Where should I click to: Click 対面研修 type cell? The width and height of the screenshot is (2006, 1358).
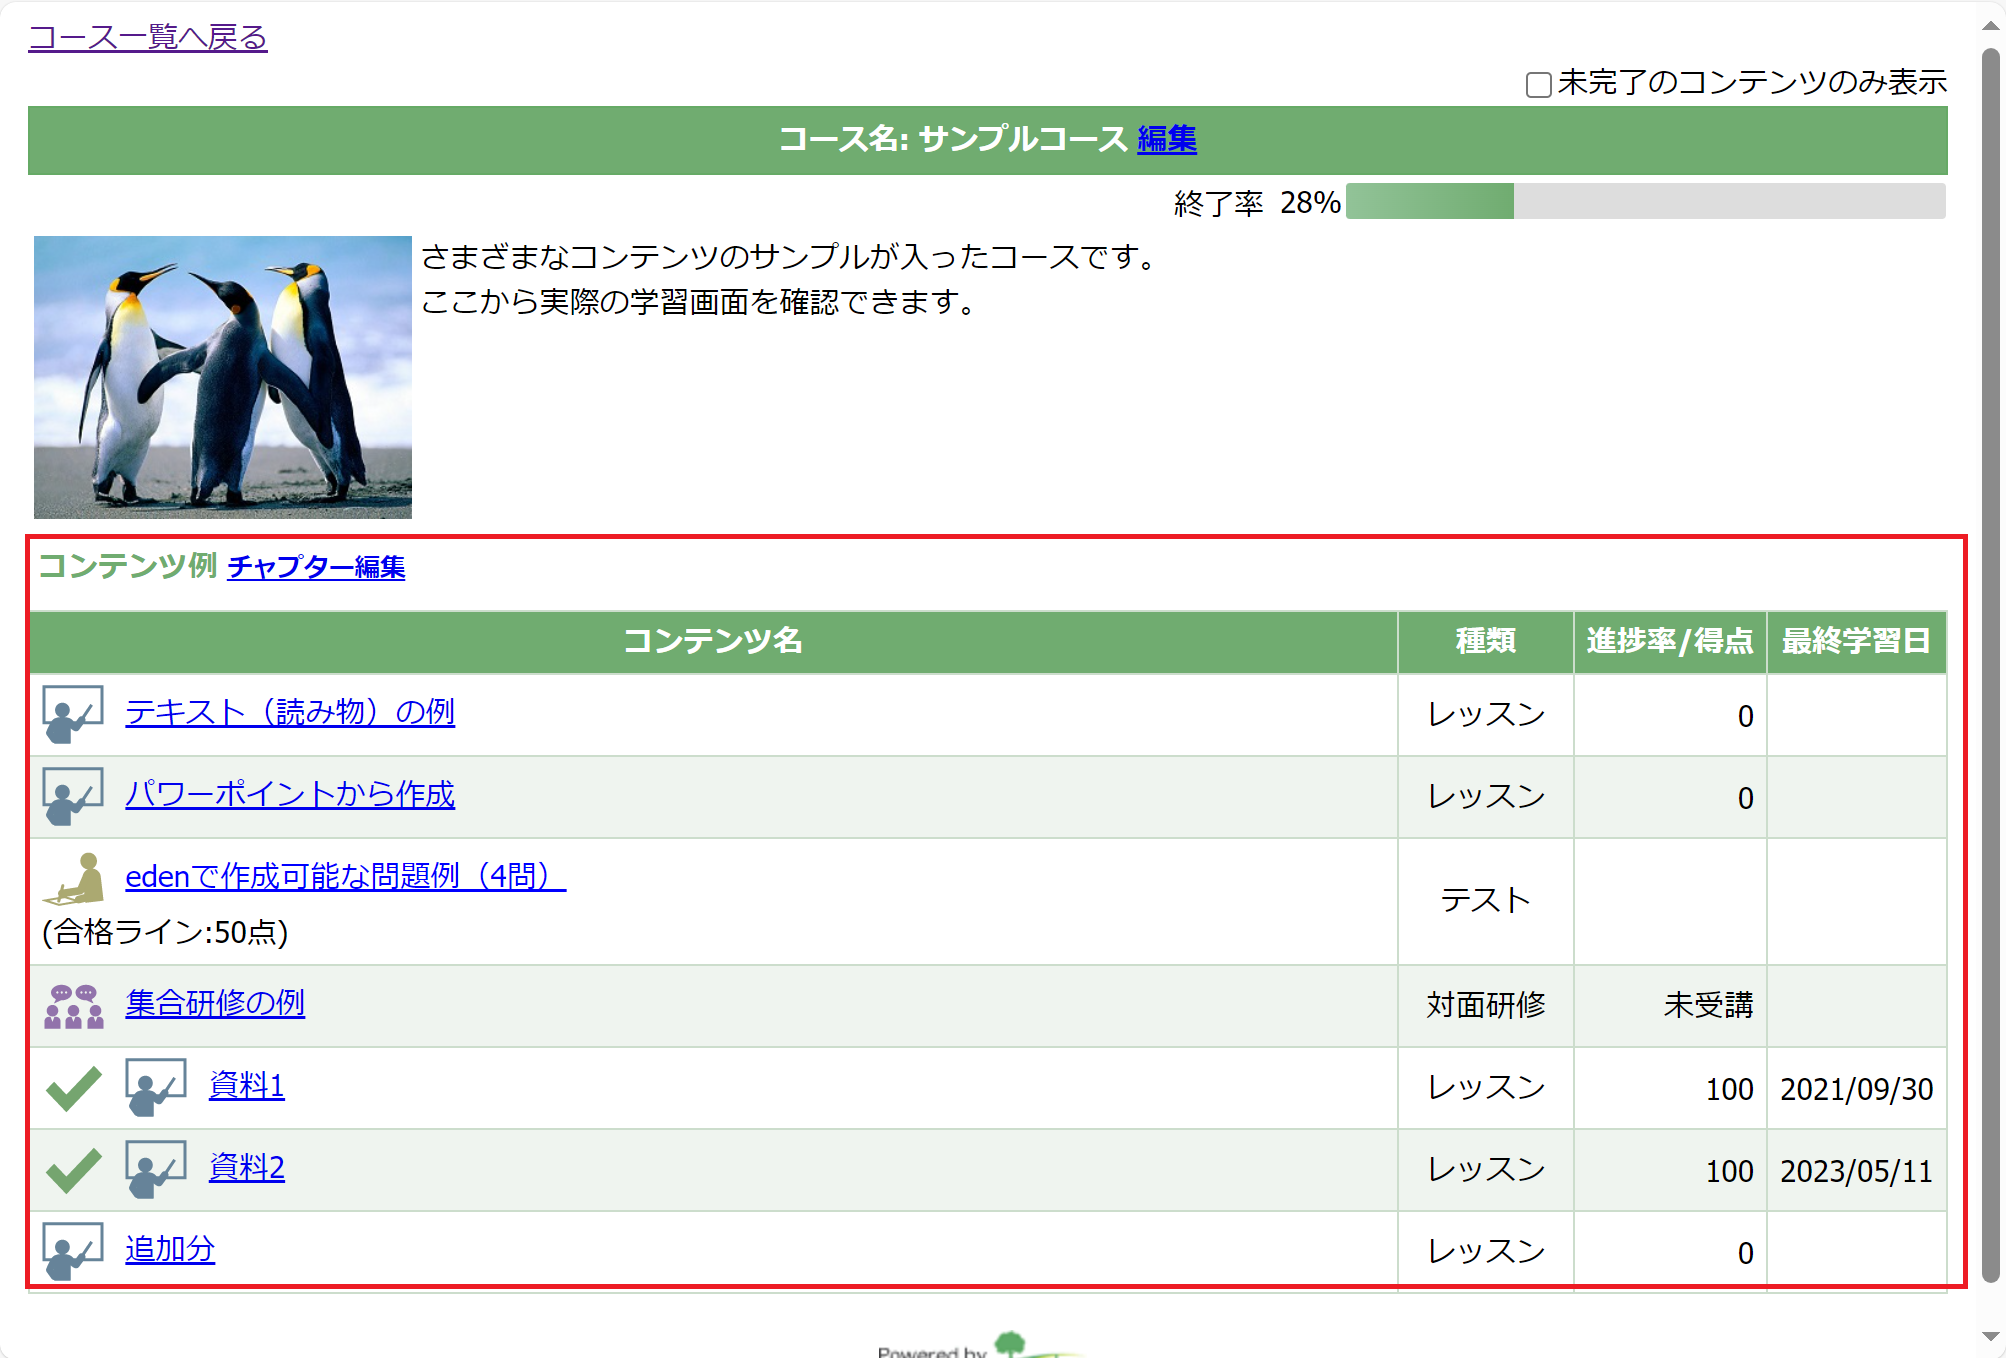point(1485,1005)
